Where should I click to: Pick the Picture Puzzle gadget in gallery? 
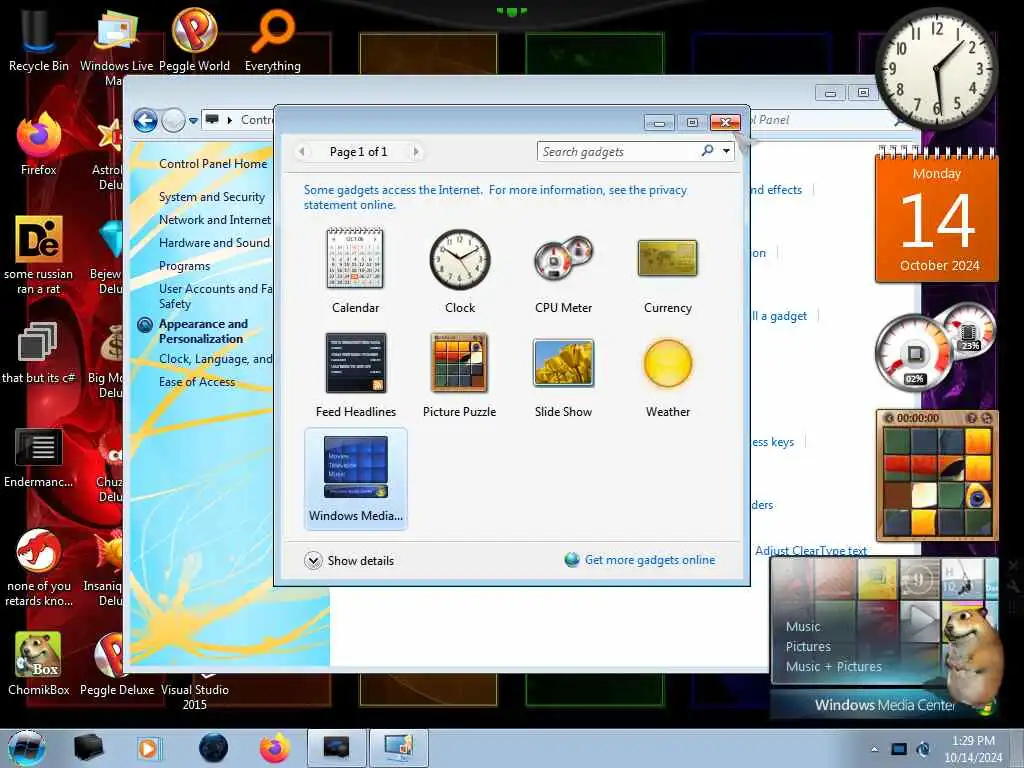coord(460,375)
